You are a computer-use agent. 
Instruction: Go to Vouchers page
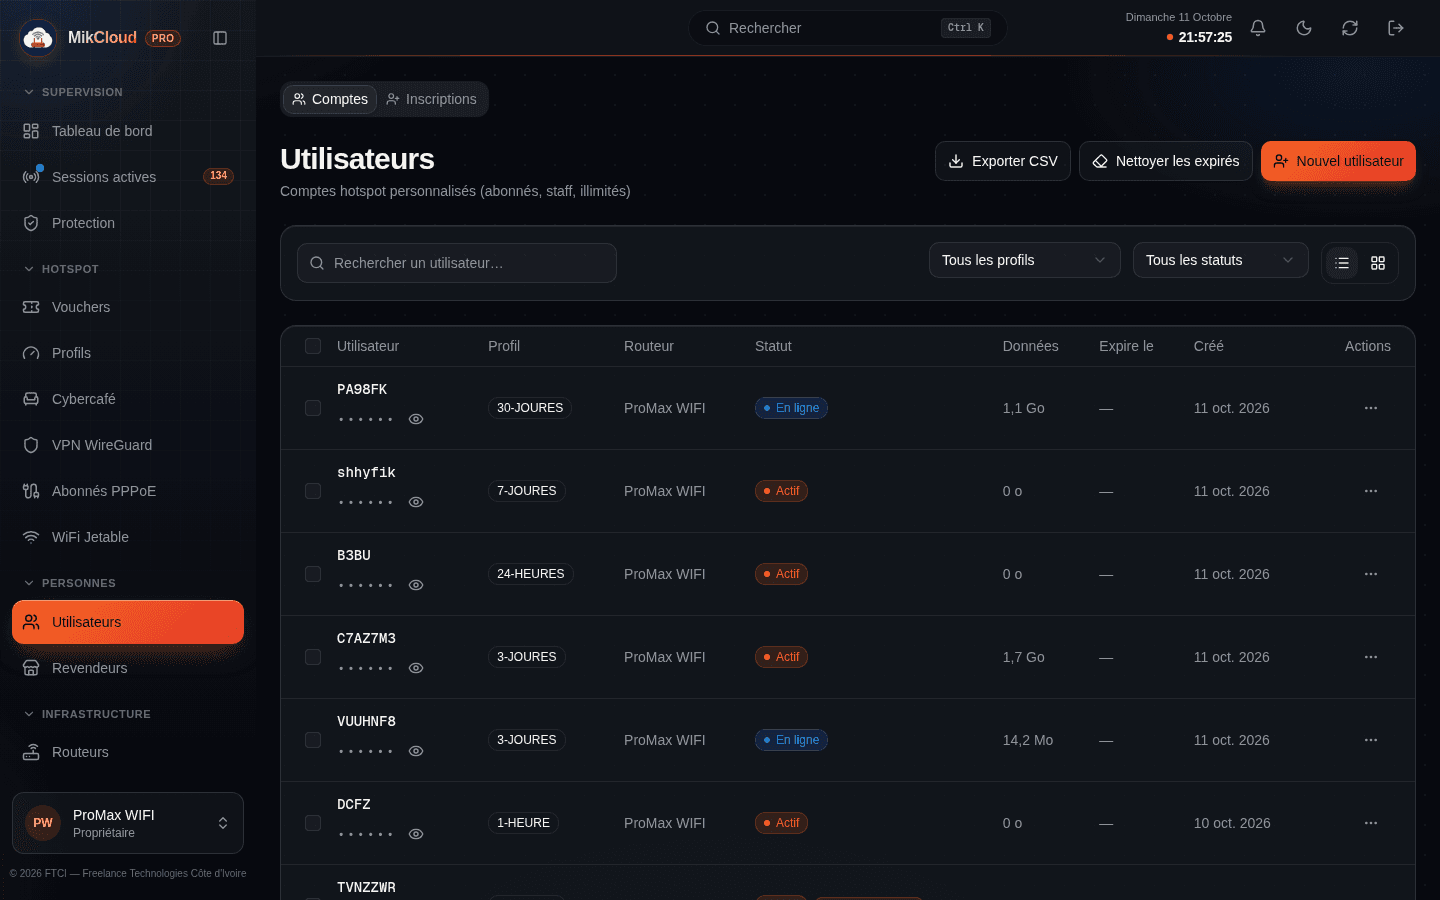click(x=128, y=307)
